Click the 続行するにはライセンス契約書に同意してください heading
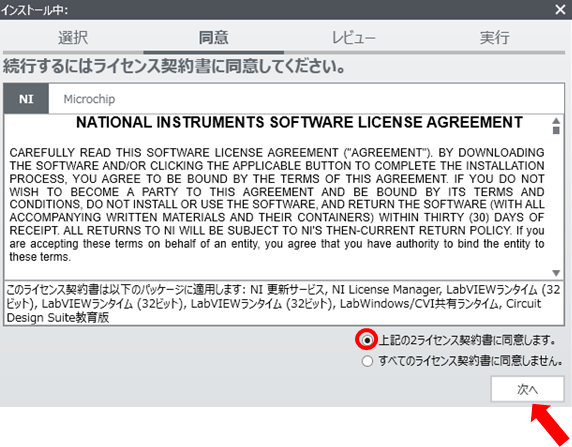This screenshot has width=572, height=447. [x=174, y=66]
